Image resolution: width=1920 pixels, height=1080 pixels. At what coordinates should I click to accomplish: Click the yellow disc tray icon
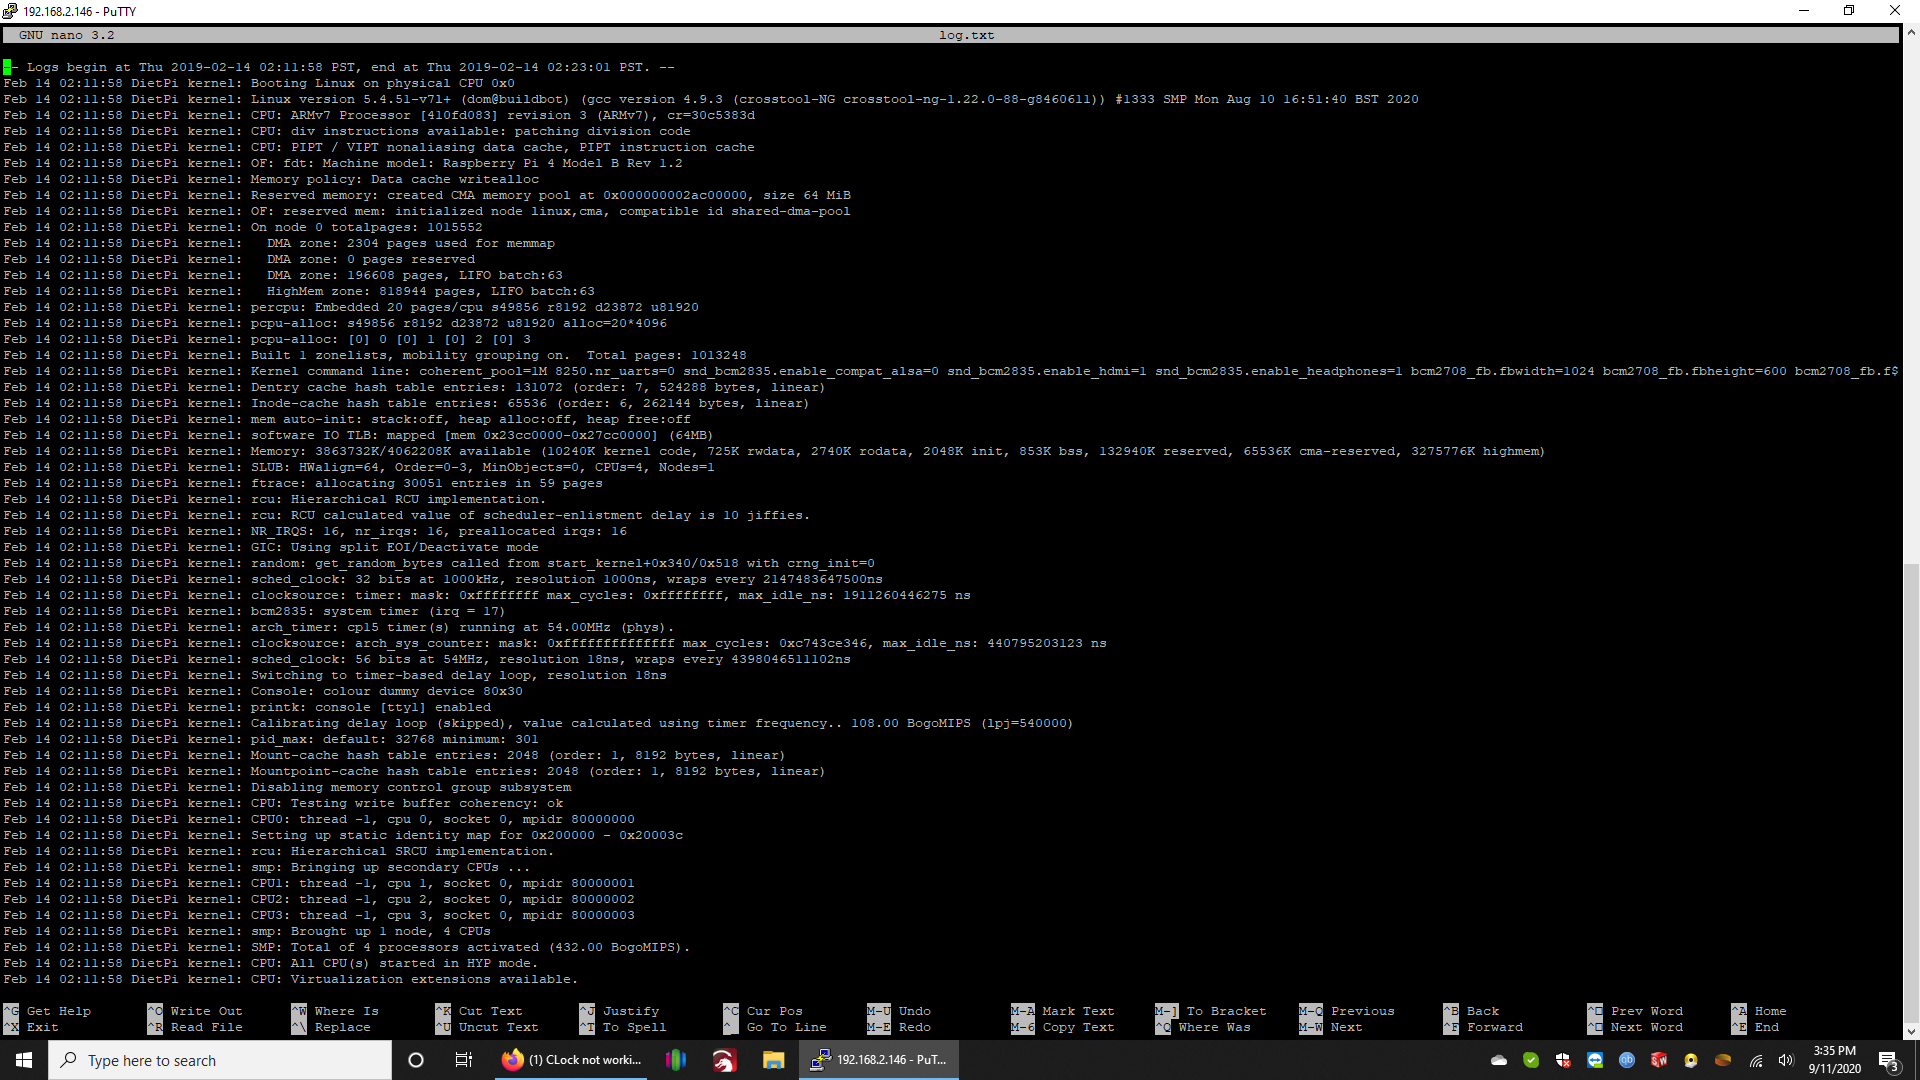click(1691, 1060)
